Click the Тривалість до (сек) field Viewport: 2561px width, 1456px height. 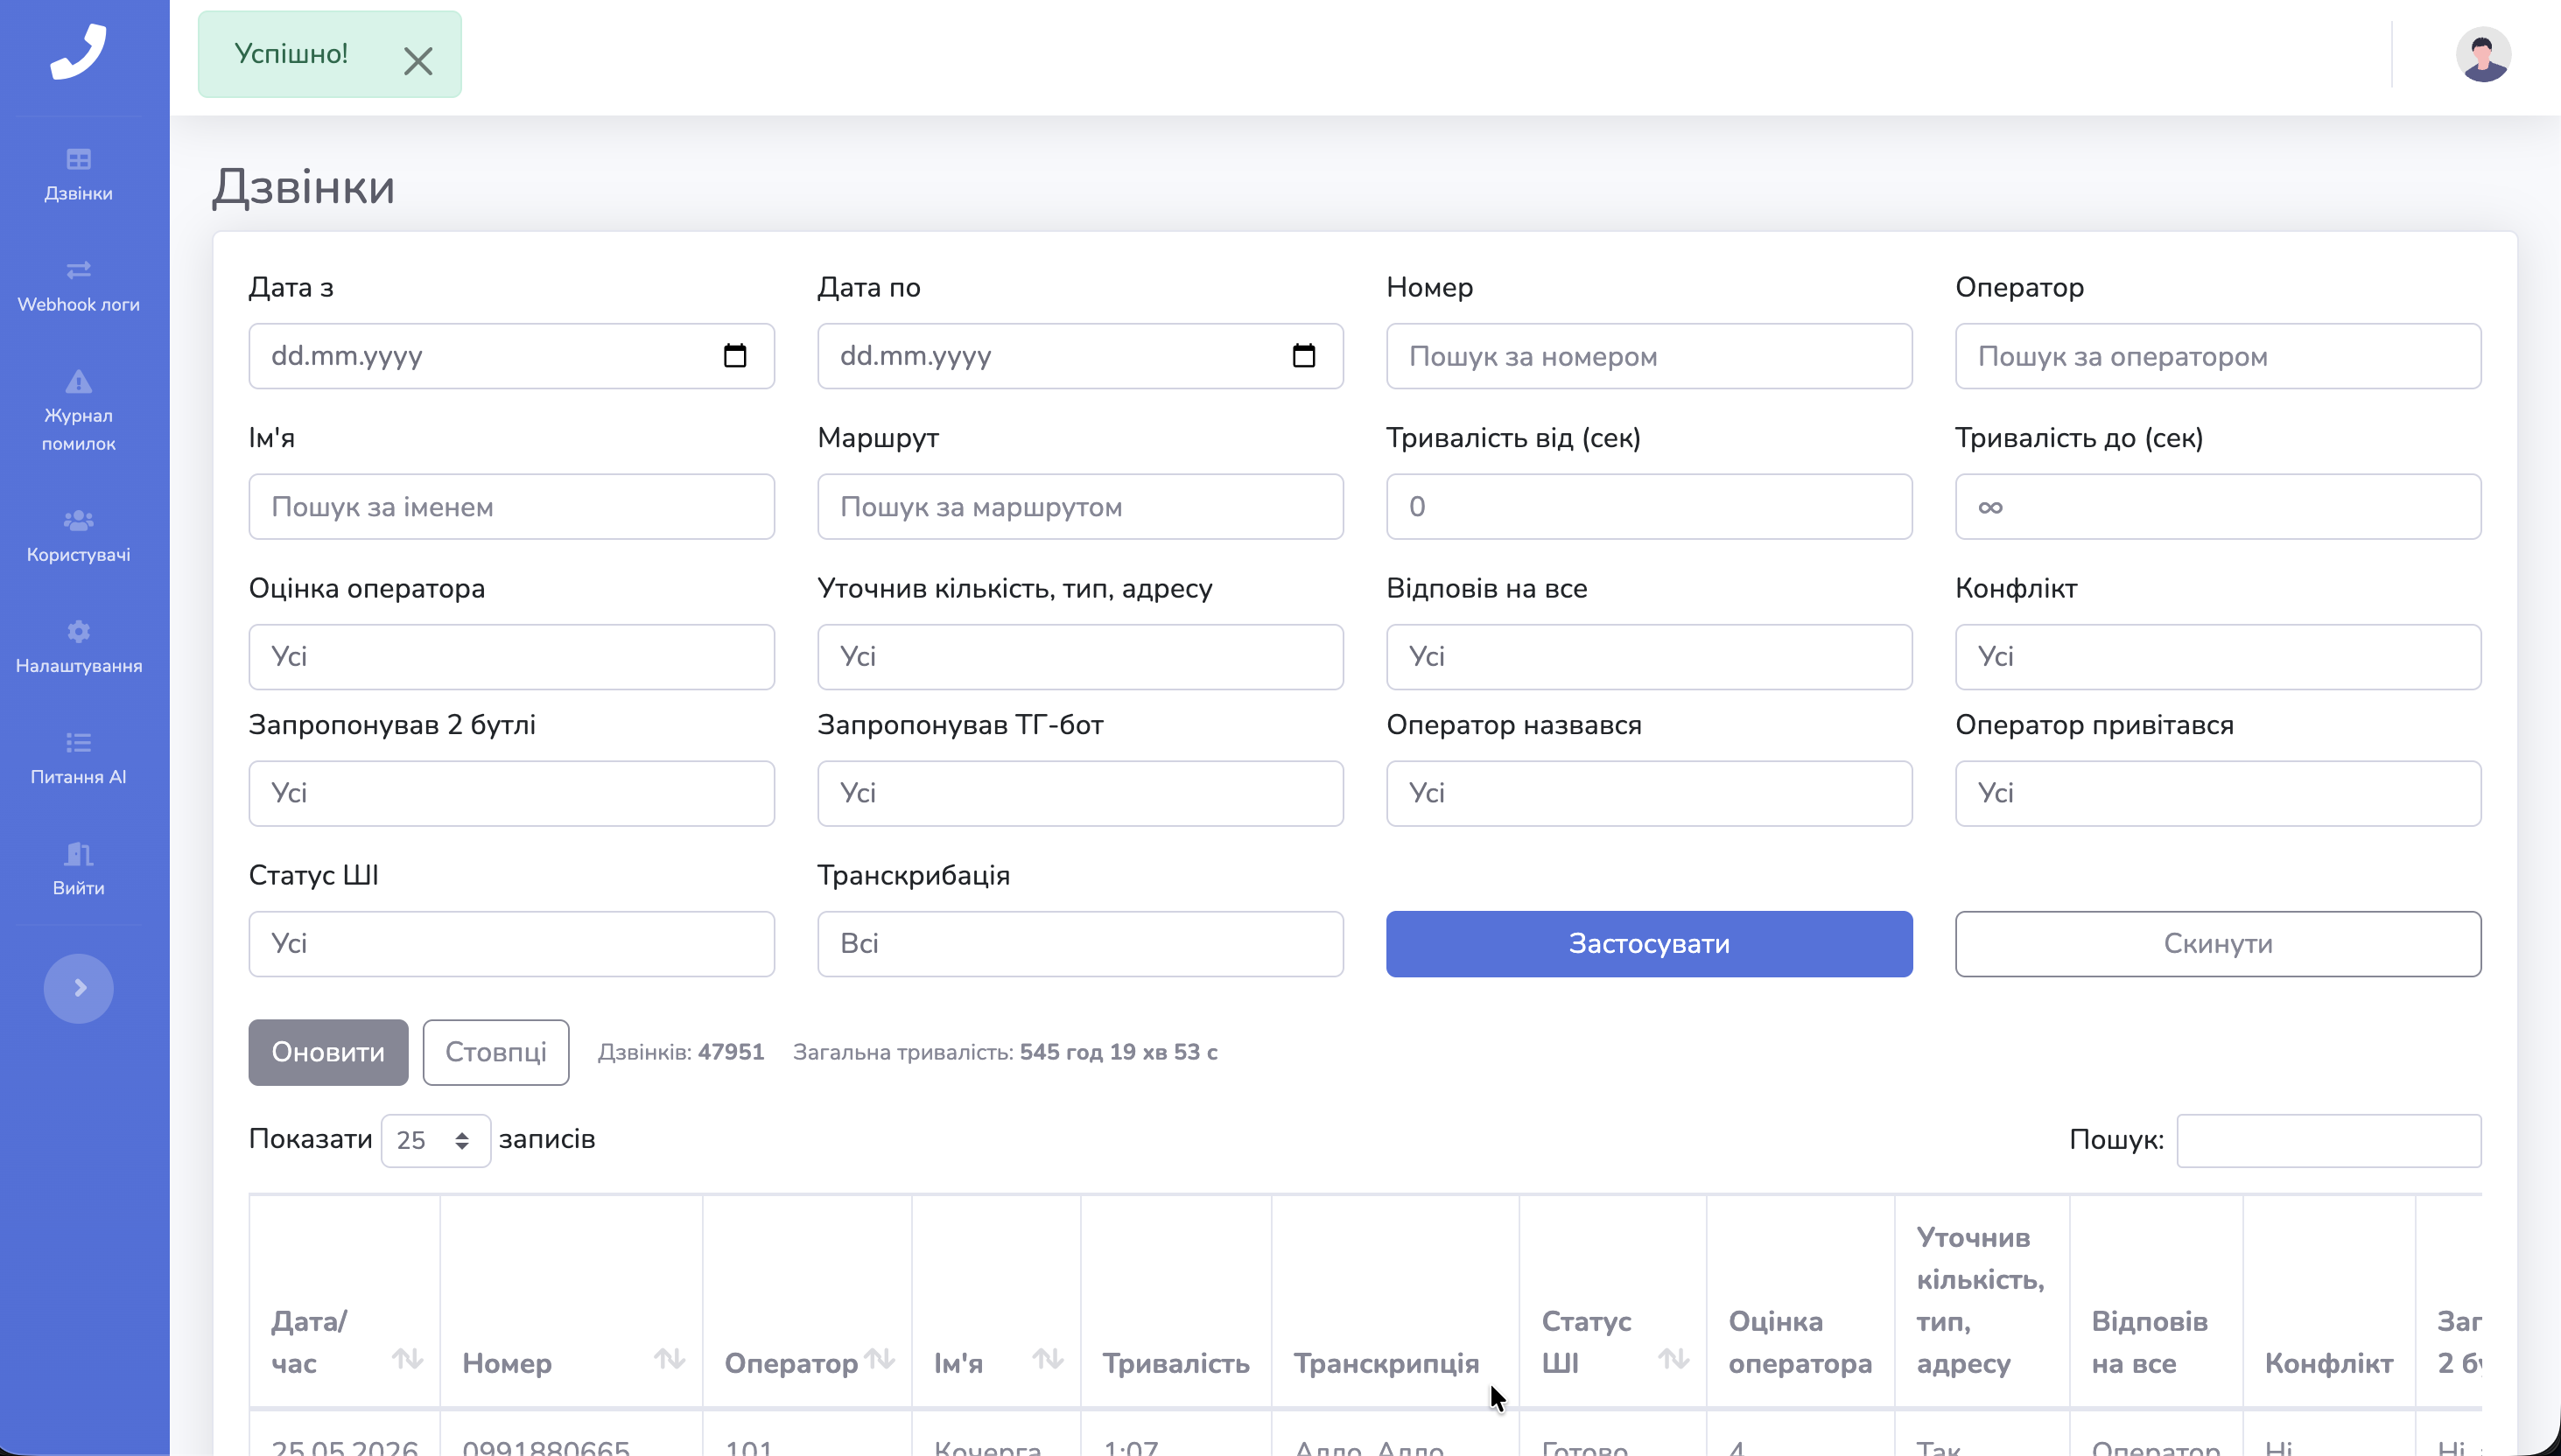2218,507
